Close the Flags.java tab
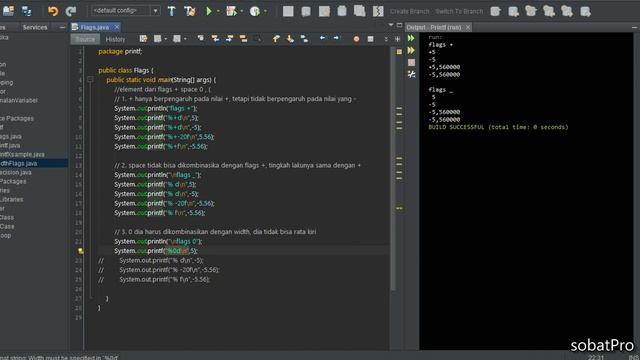Image resolution: width=640 pixels, height=360 pixels. 117,27
